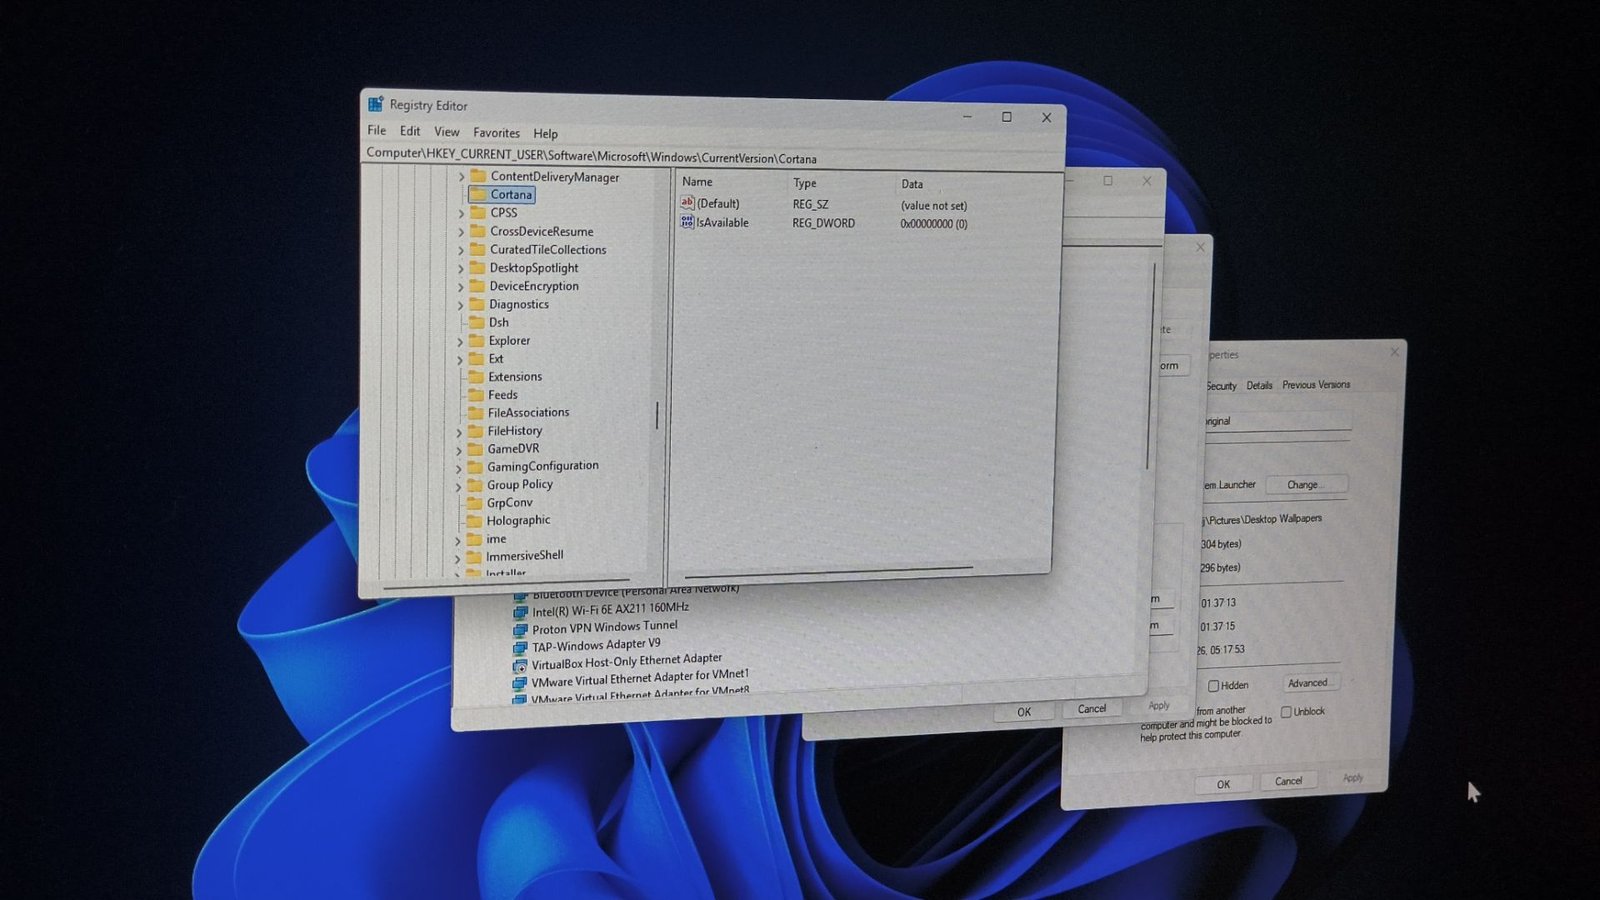1600x900 pixels.
Task: Open the Favorites menu in Registry Editor
Action: pyautogui.click(x=497, y=133)
